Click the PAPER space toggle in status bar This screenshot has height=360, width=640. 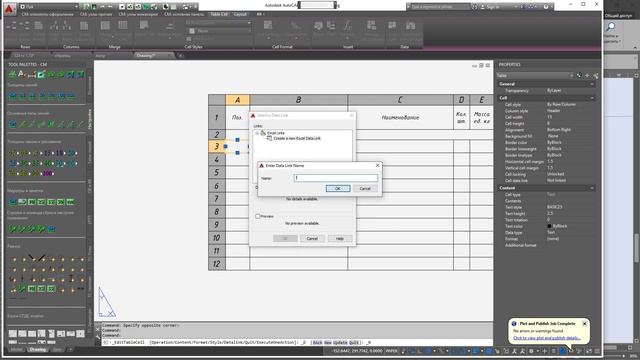[x=391, y=351]
